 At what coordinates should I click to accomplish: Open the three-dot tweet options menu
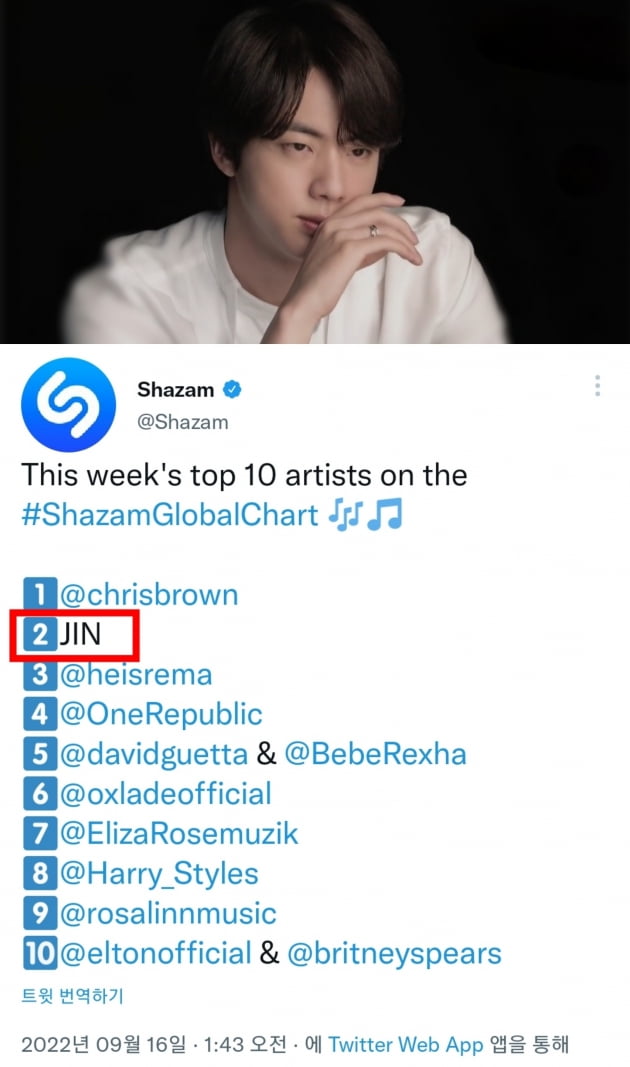597,385
